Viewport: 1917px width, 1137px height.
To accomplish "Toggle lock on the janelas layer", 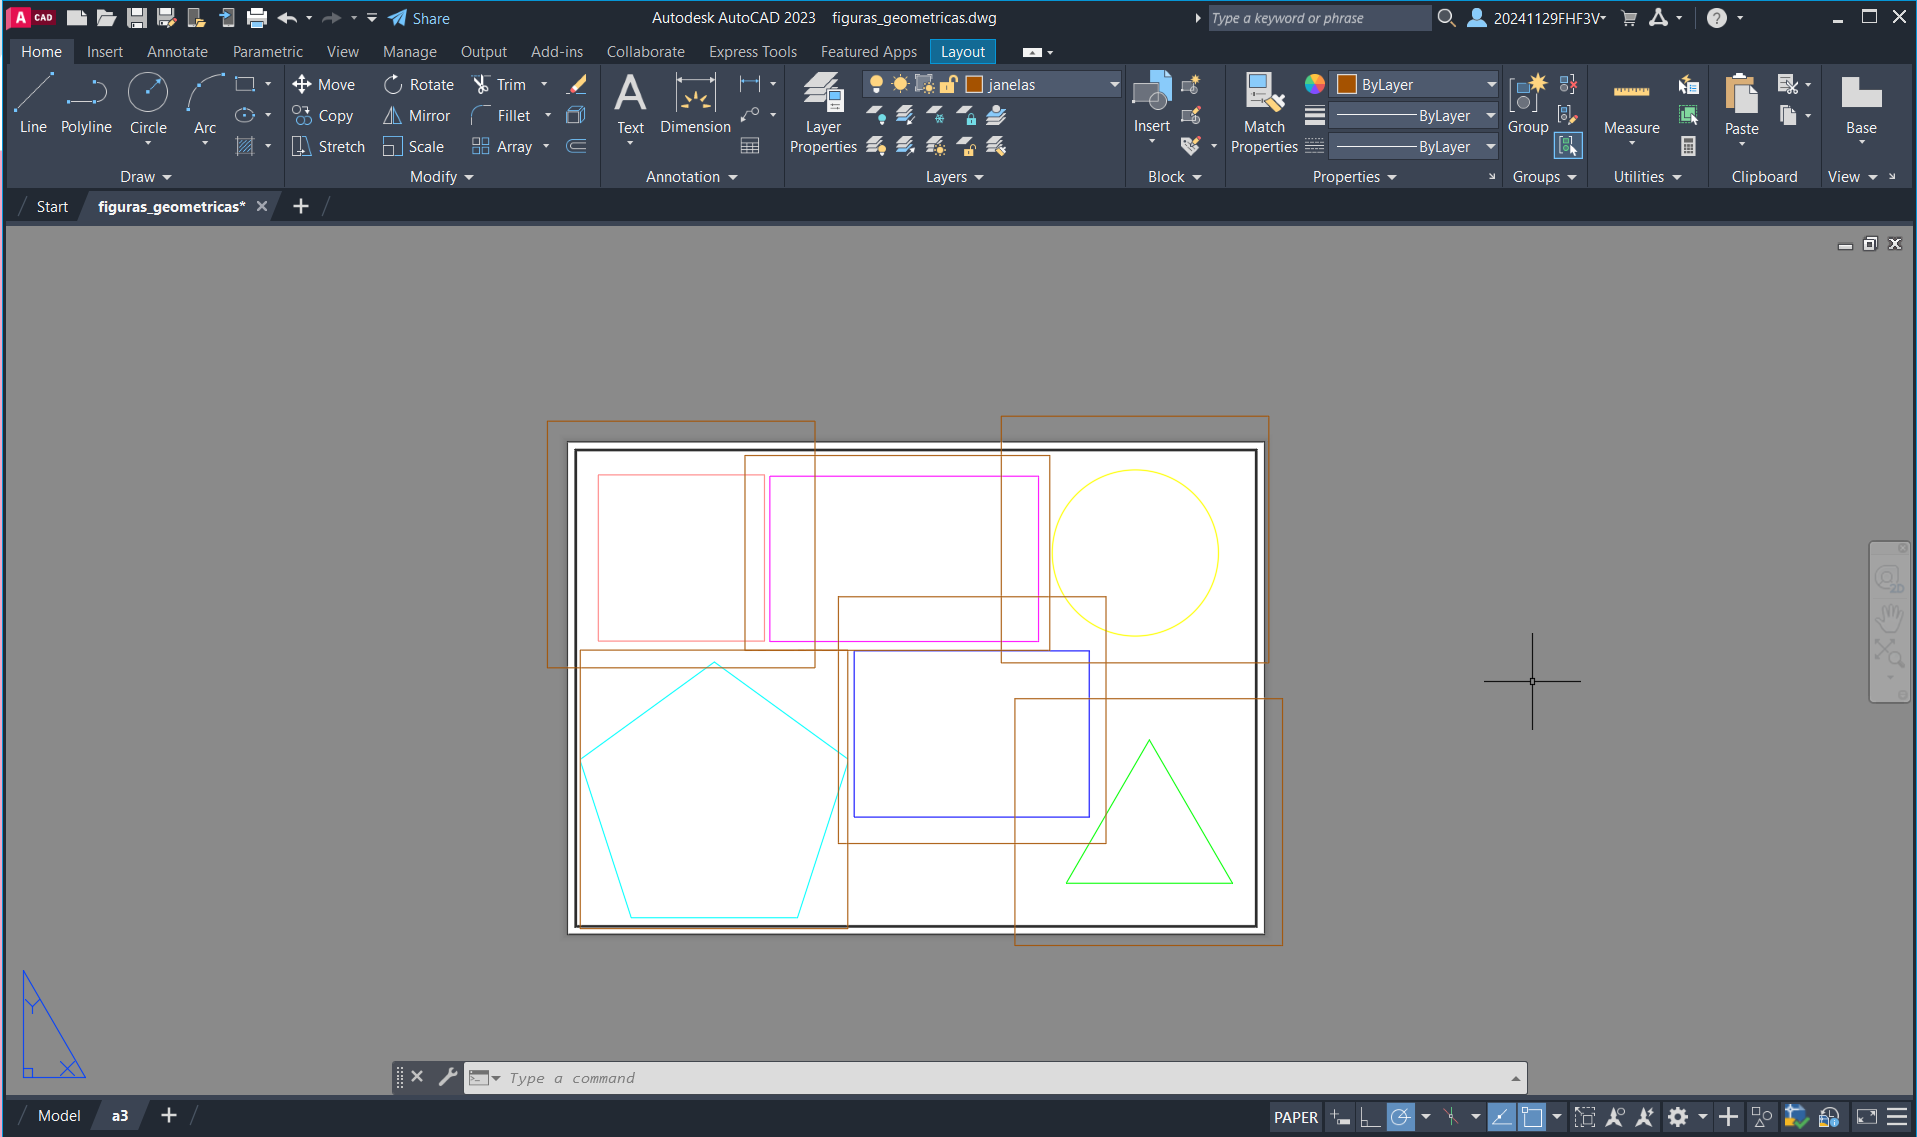I will coord(948,85).
